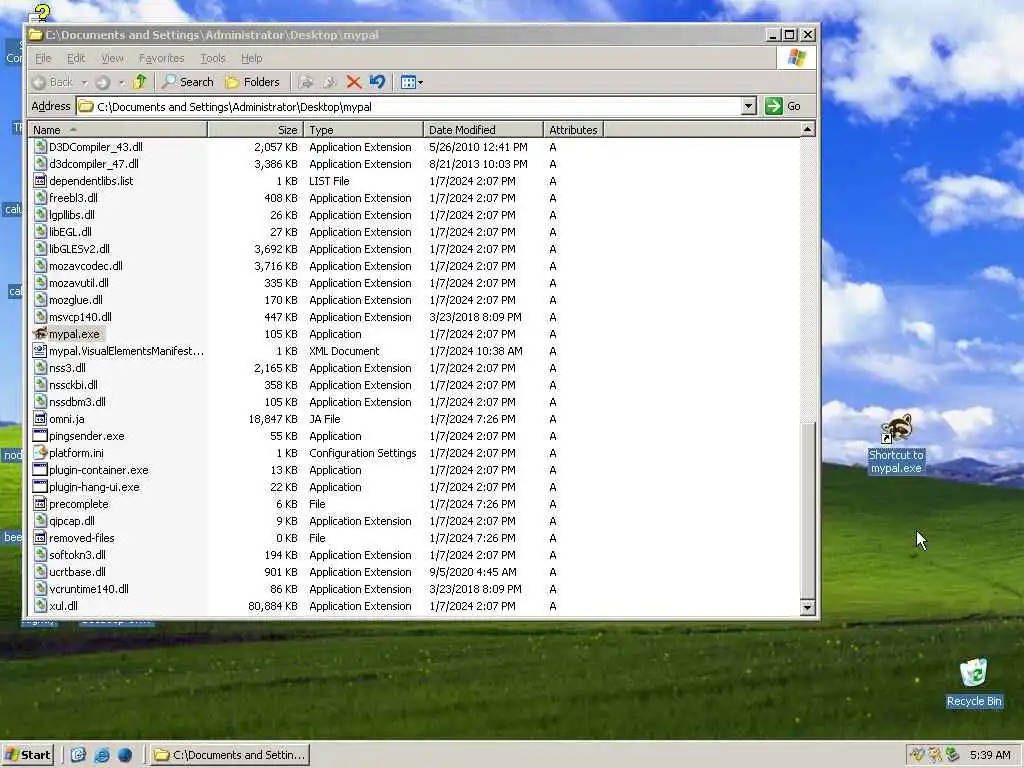Select the mypal.exe file icon

coord(40,334)
